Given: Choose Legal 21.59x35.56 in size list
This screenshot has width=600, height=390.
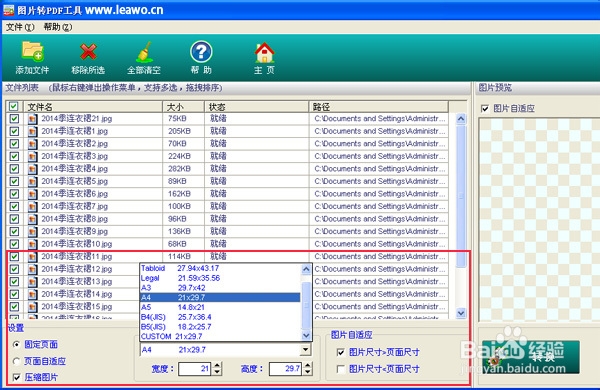Looking at the screenshot, I should 220,278.
